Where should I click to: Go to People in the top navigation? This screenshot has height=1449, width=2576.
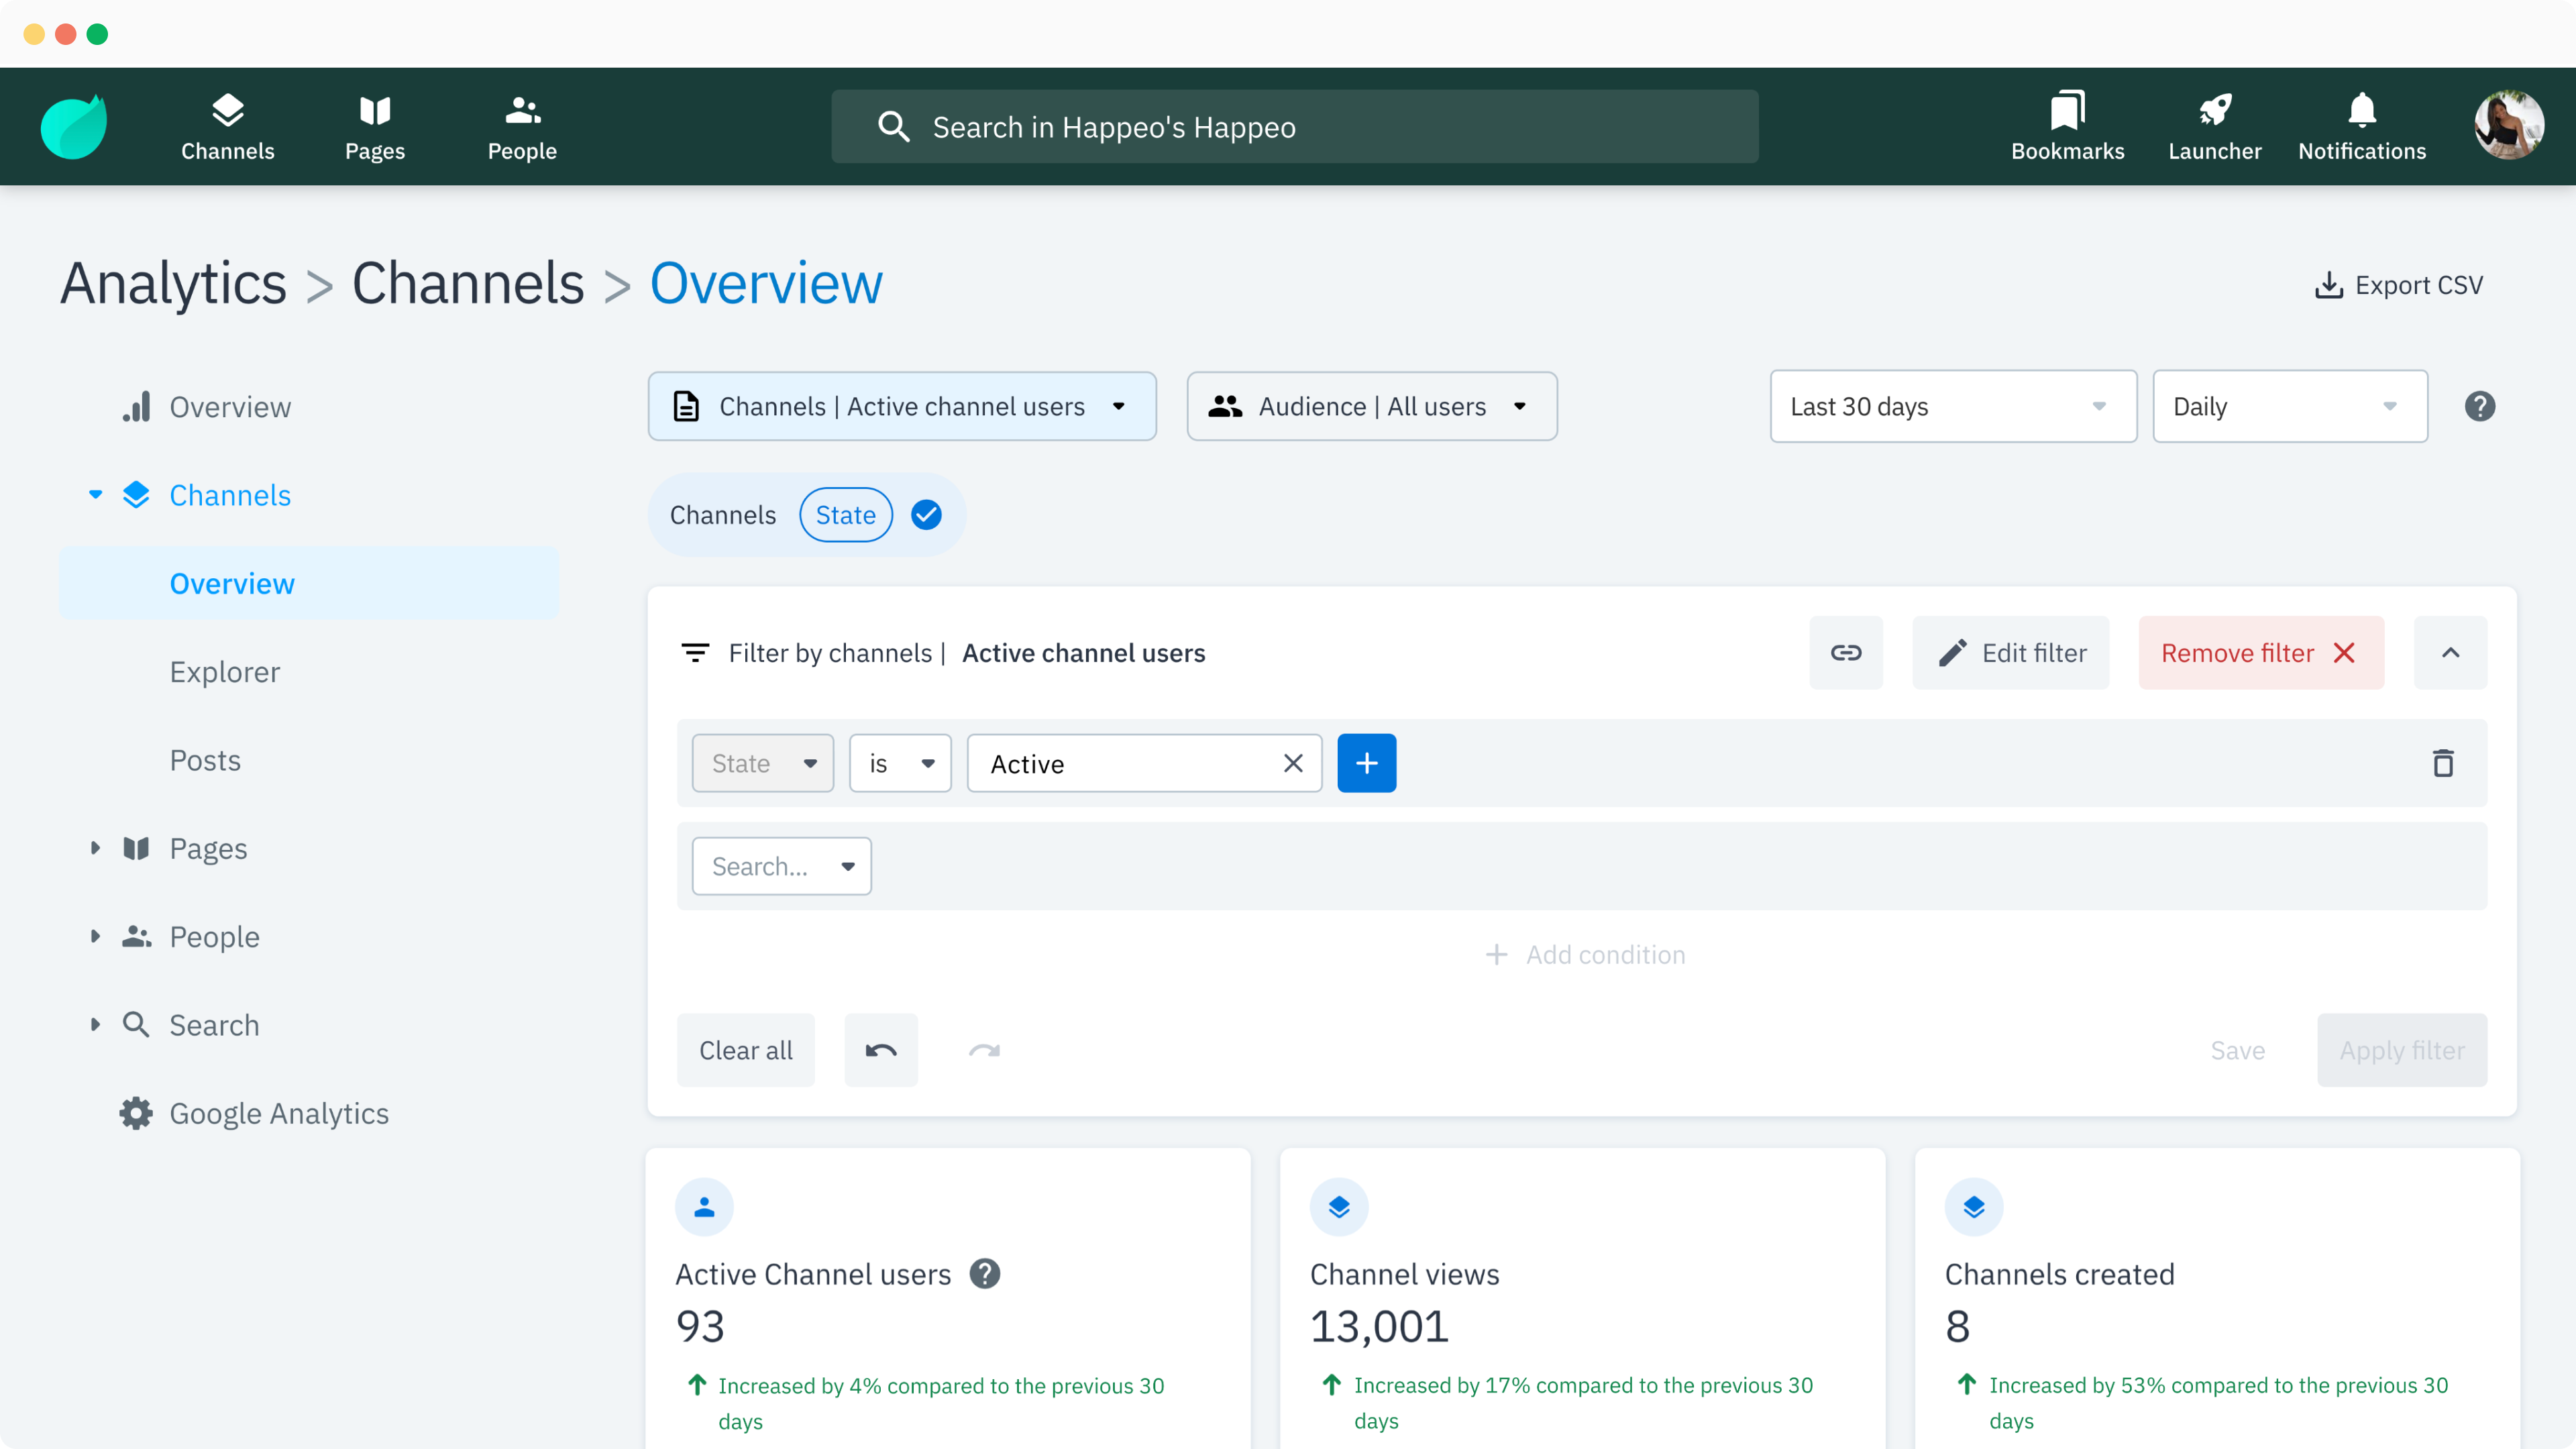click(x=522, y=127)
